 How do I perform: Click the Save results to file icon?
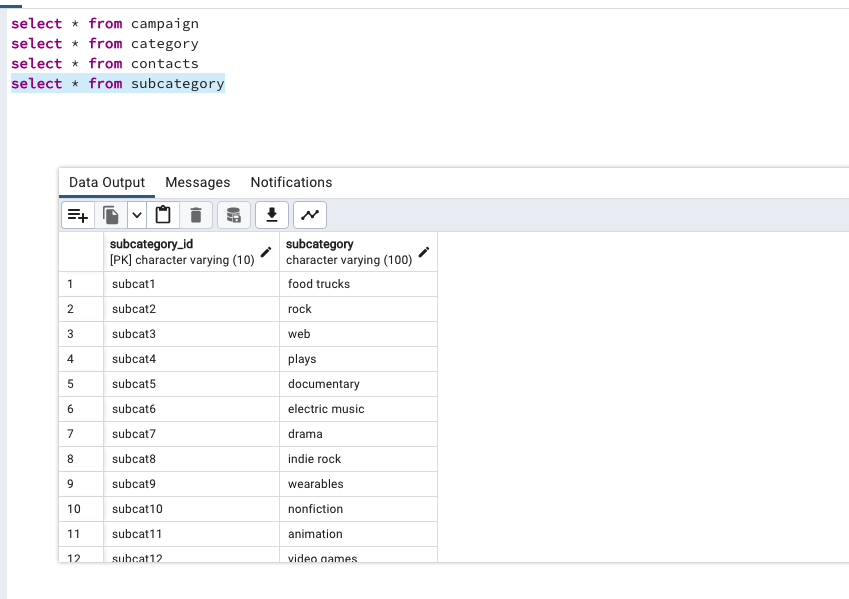click(x=271, y=214)
